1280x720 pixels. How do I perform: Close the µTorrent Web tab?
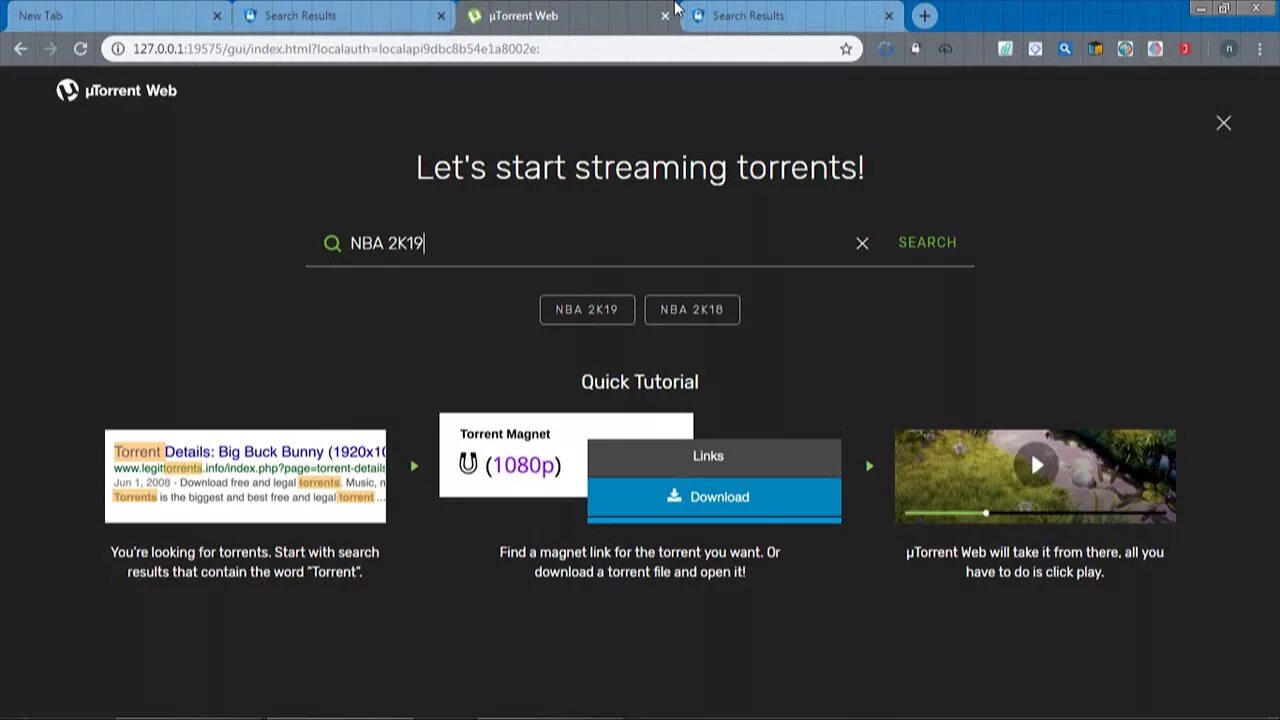coord(665,16)
